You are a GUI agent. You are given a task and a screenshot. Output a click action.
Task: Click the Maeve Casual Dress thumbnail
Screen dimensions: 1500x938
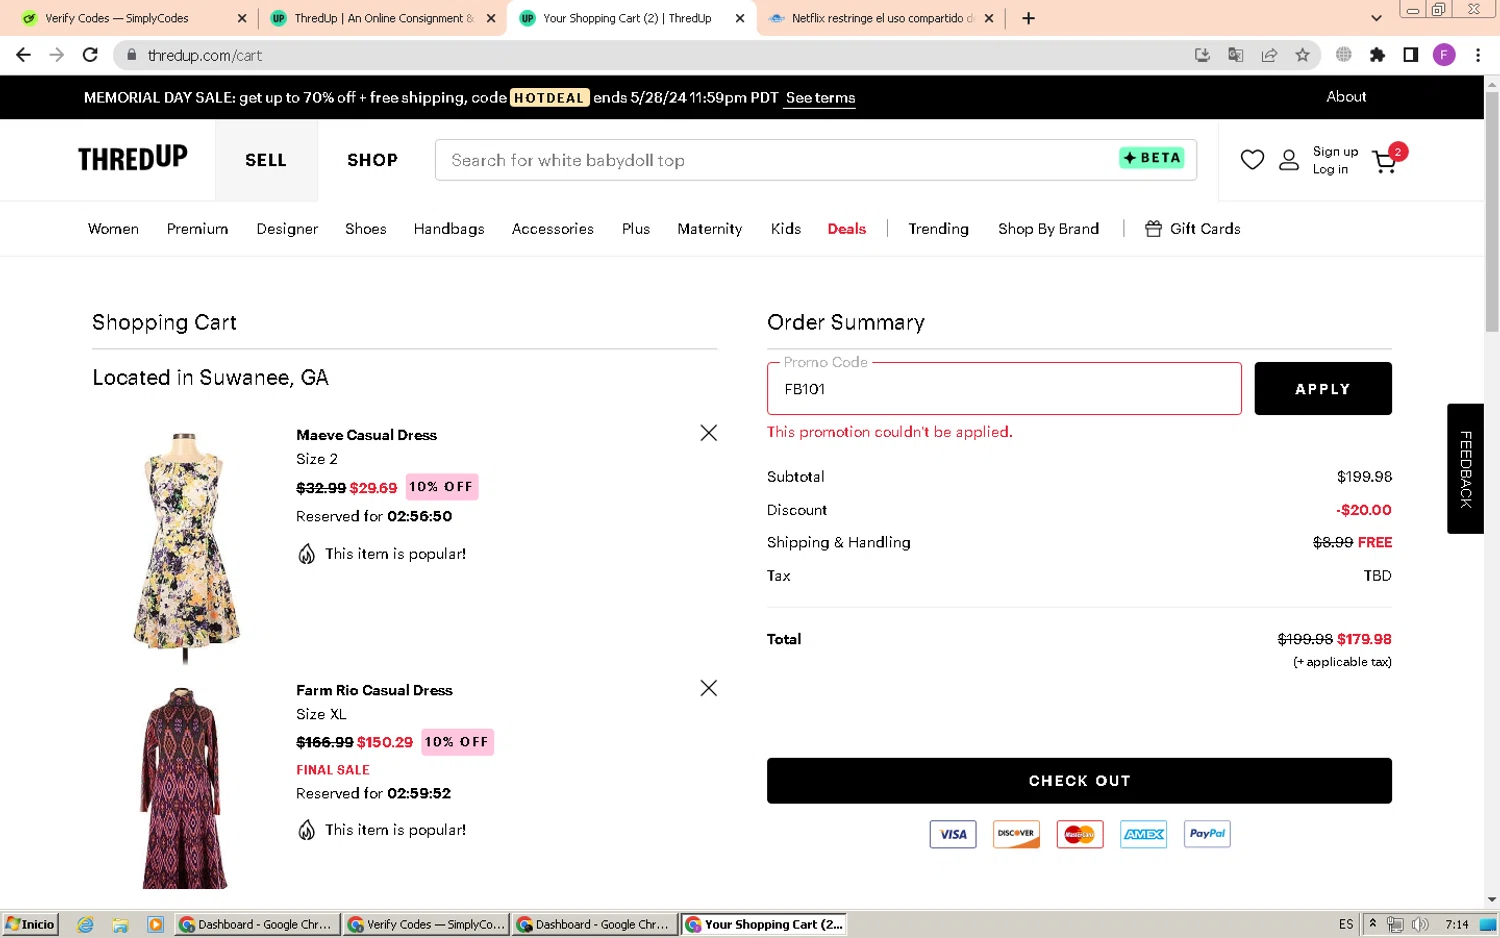185,548
